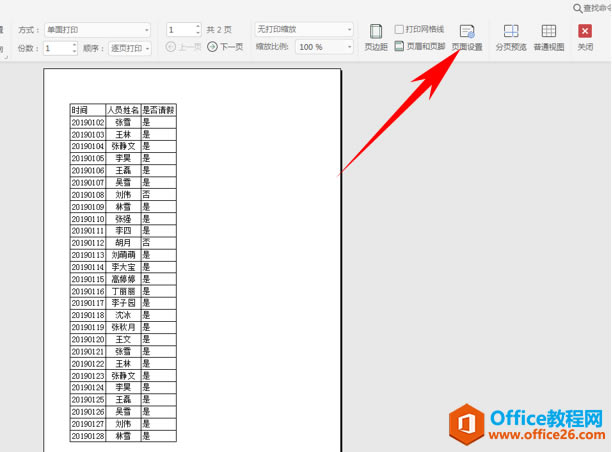Click date cell 20190108
This screenshot has width=612, height=452.
tap(88, 195)
